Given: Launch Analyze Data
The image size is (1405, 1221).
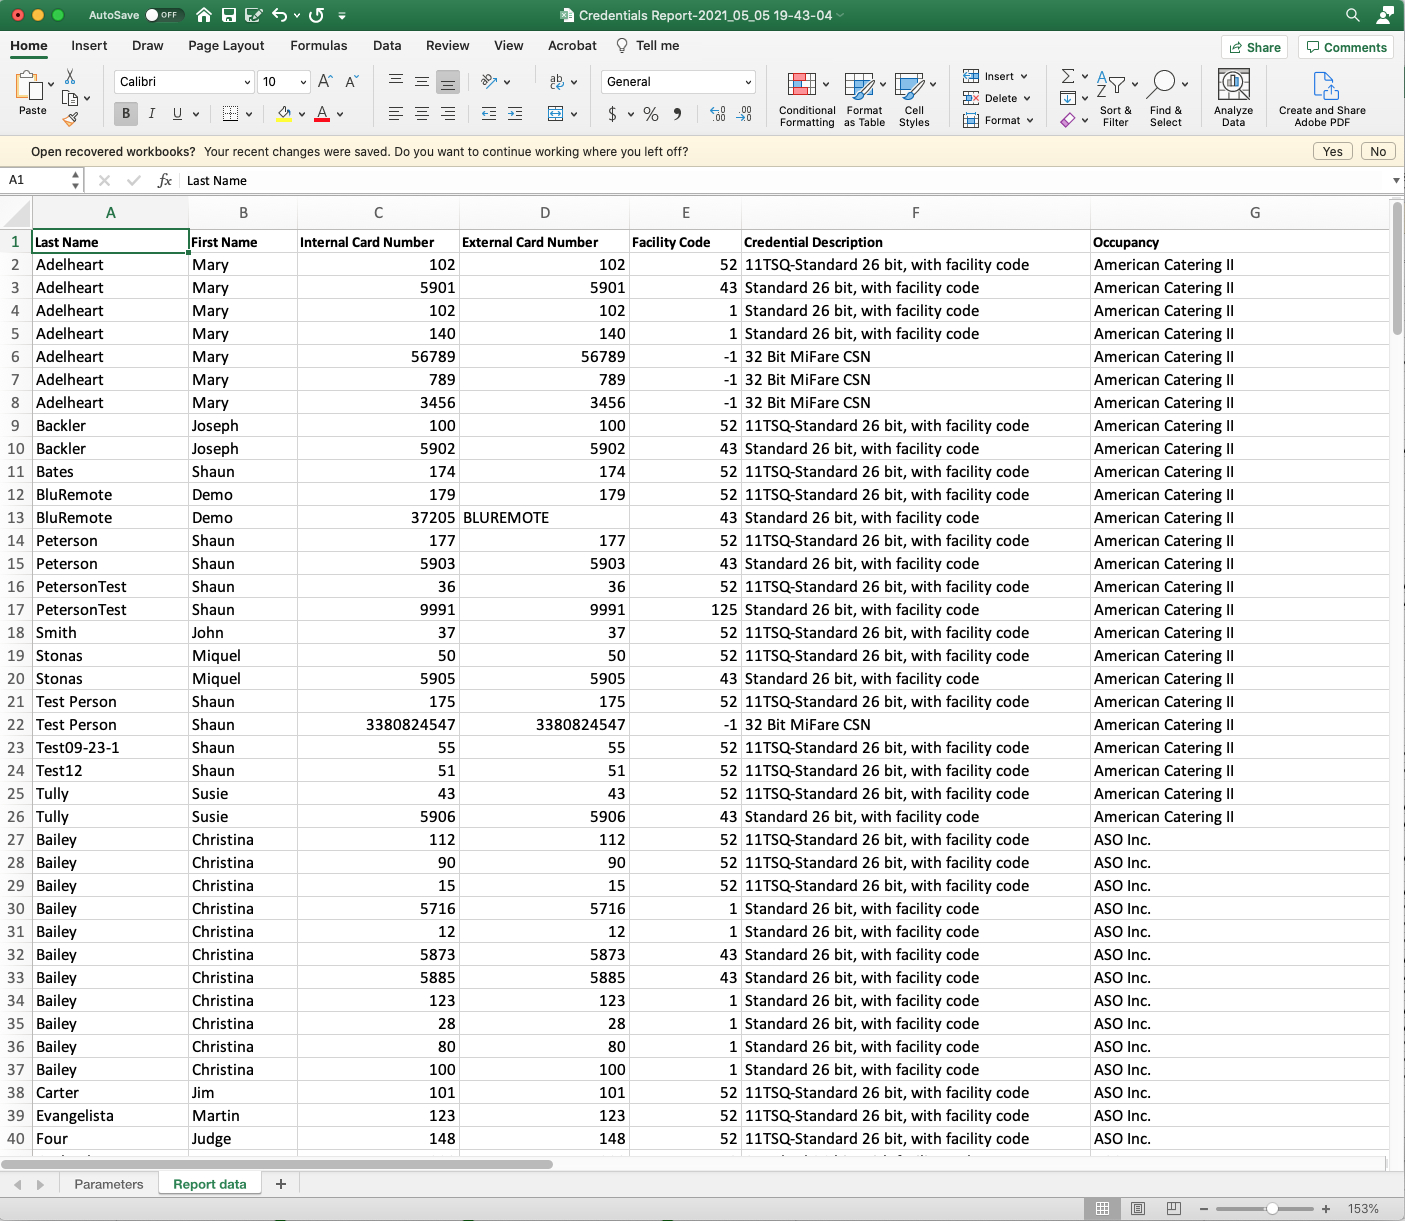Looking at the screenshot, I should 1233,98.
